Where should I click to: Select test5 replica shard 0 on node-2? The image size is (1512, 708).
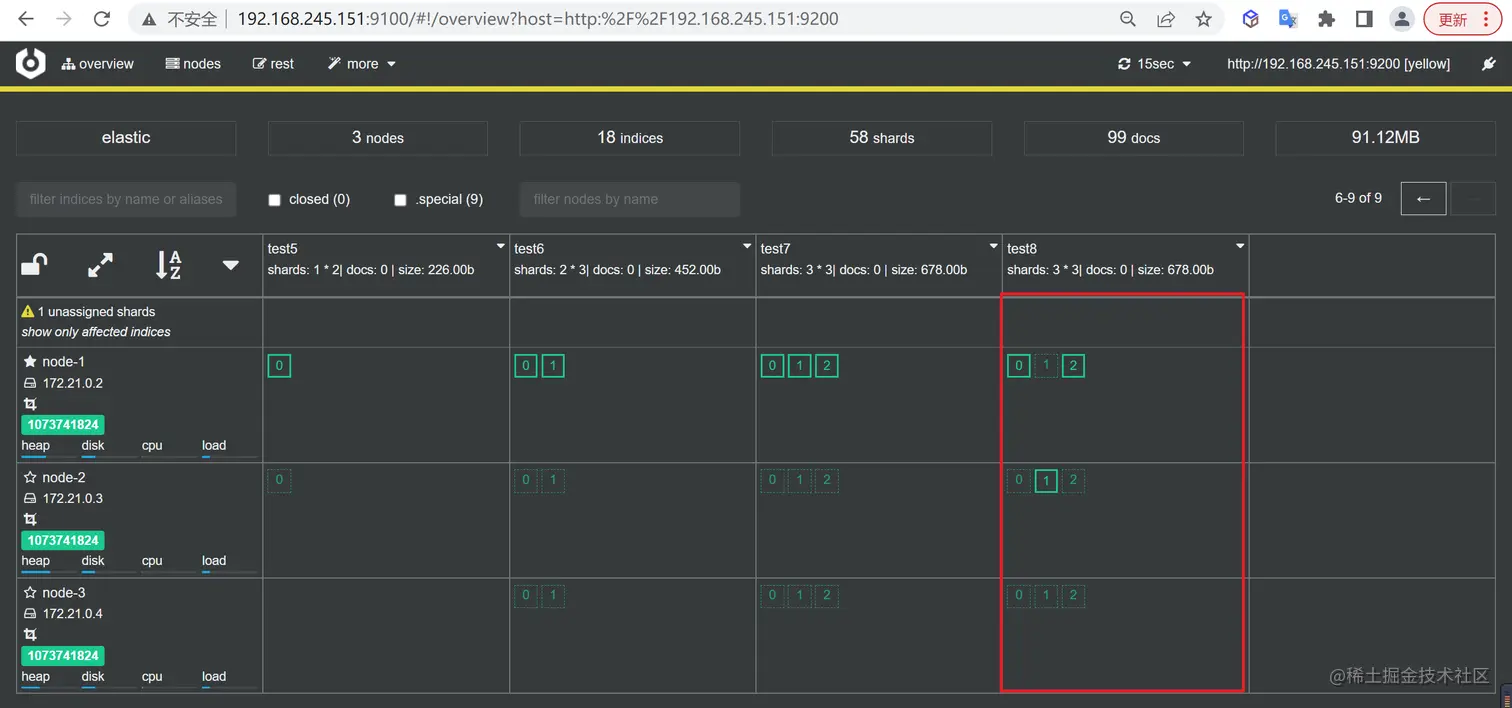coord(279,481)
